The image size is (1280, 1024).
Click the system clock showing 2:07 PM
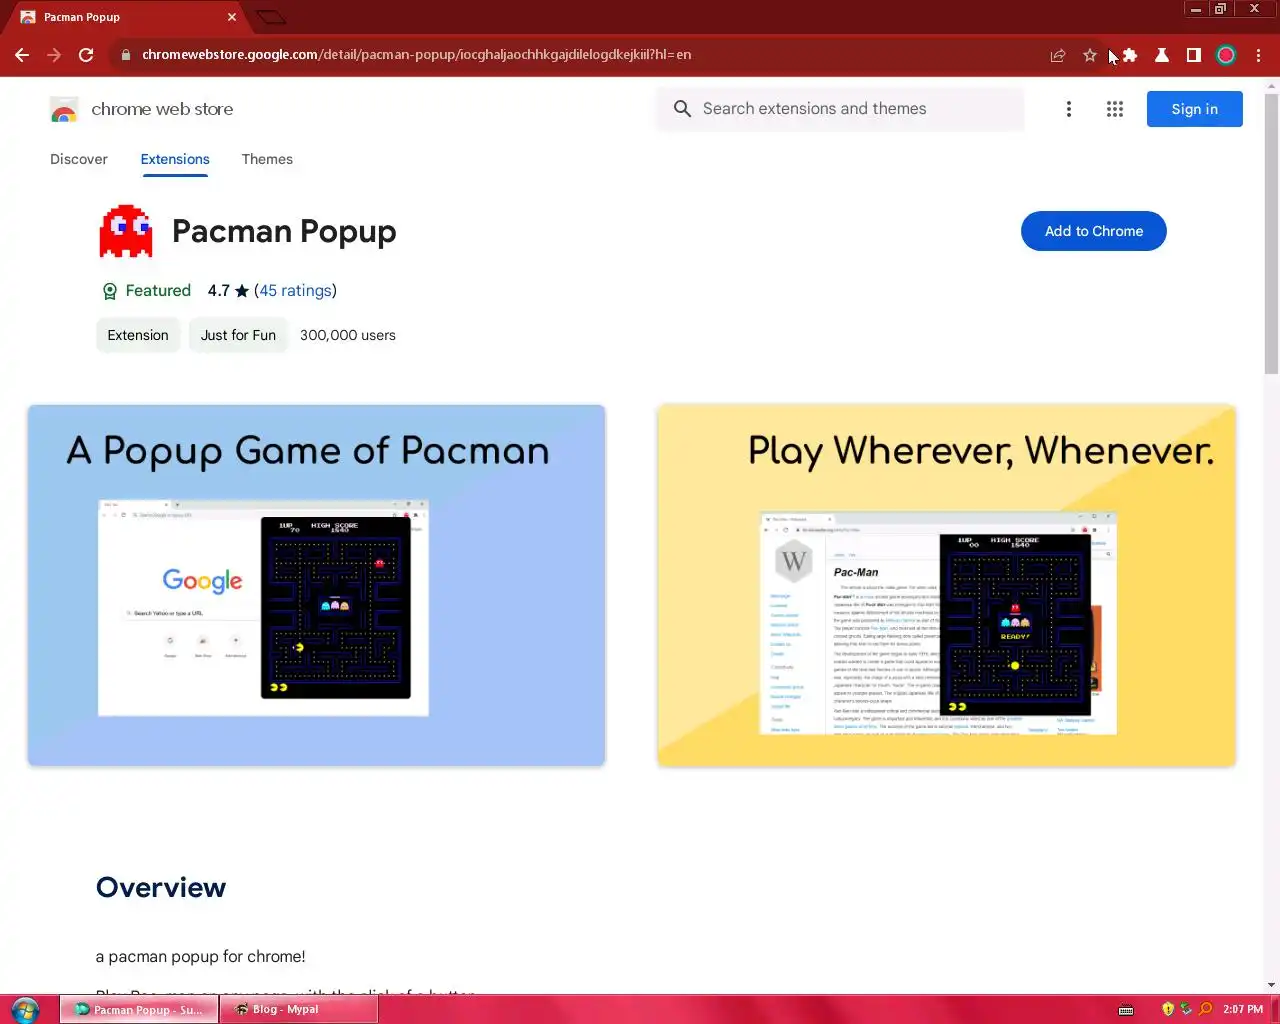tap(1242, 1009)
